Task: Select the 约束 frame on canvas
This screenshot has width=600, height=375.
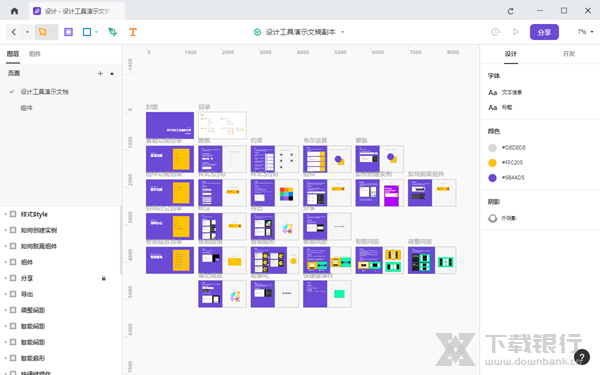Action: click(x=275, y=159)
